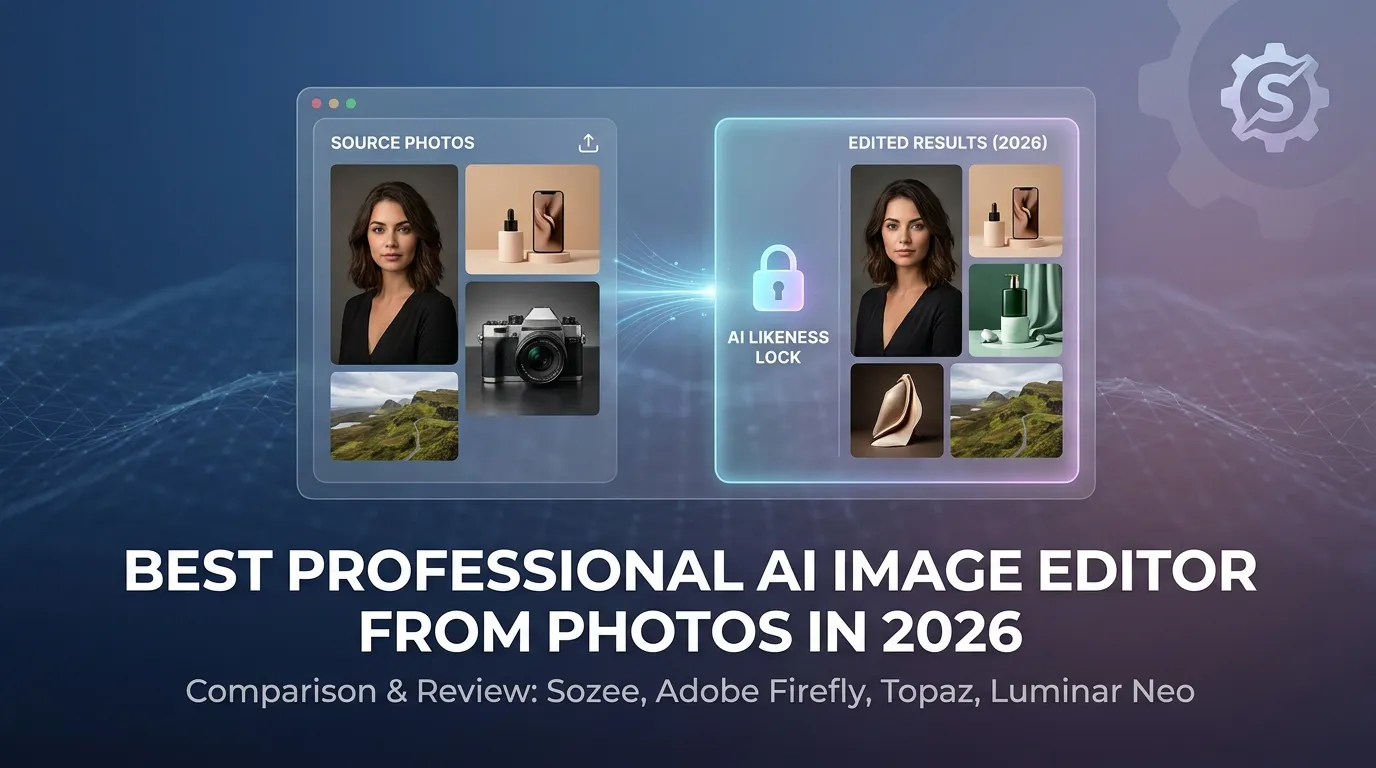Click the green window dot in mockup
Image resolution: width=1376 pixels, height=768 pixels.
[351, 103]
